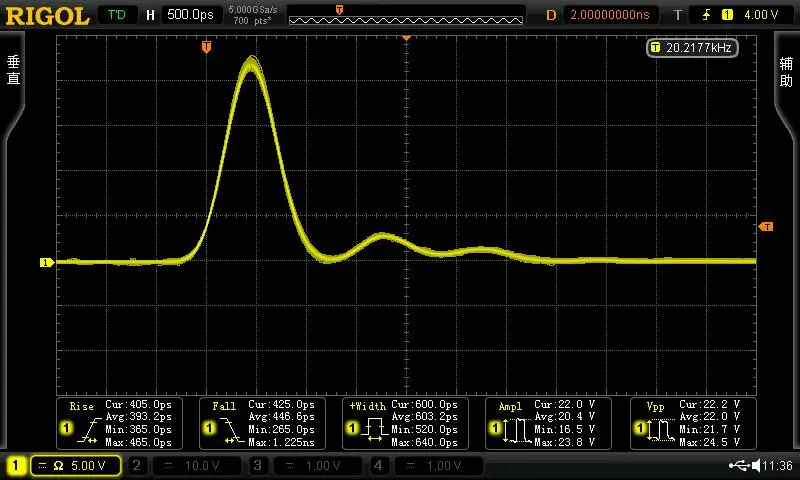The image size is (800, 480).
Task: Click the Fall Avg:446.6ps value
Action: 281,417
